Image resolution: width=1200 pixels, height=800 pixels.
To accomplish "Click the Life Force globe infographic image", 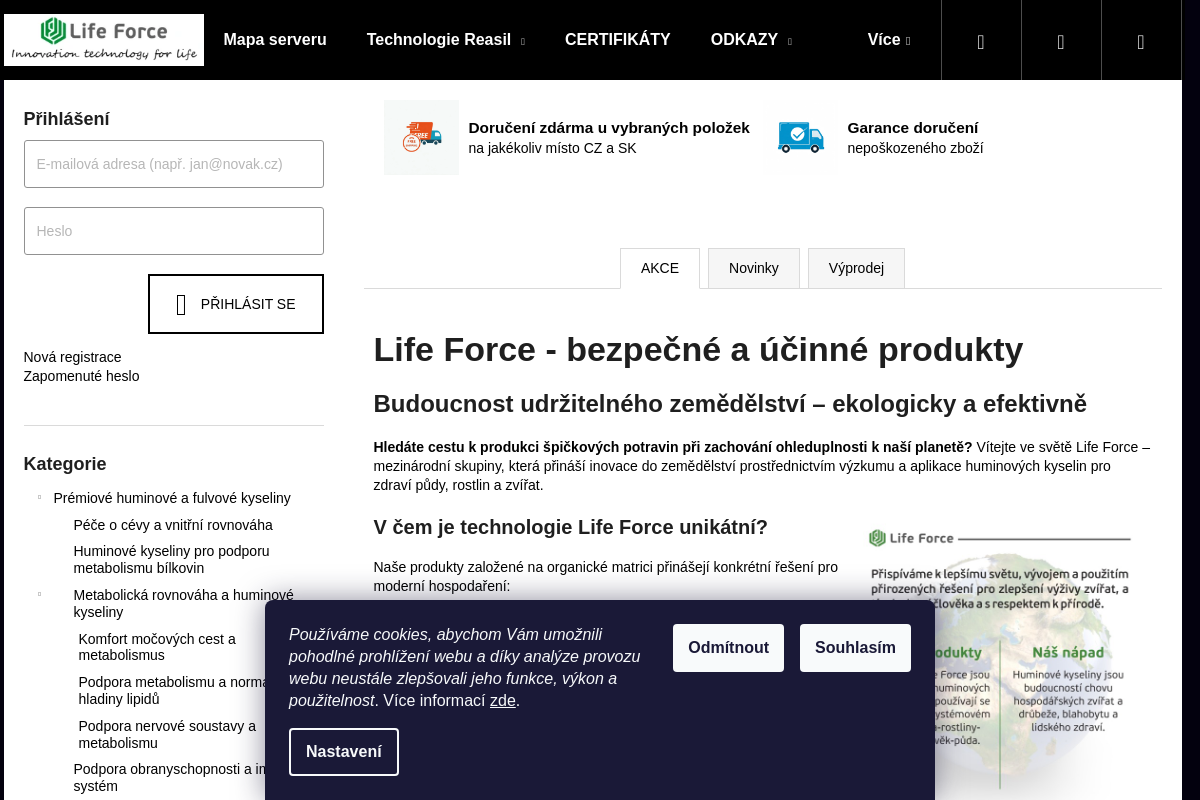I will [1000, 660].
